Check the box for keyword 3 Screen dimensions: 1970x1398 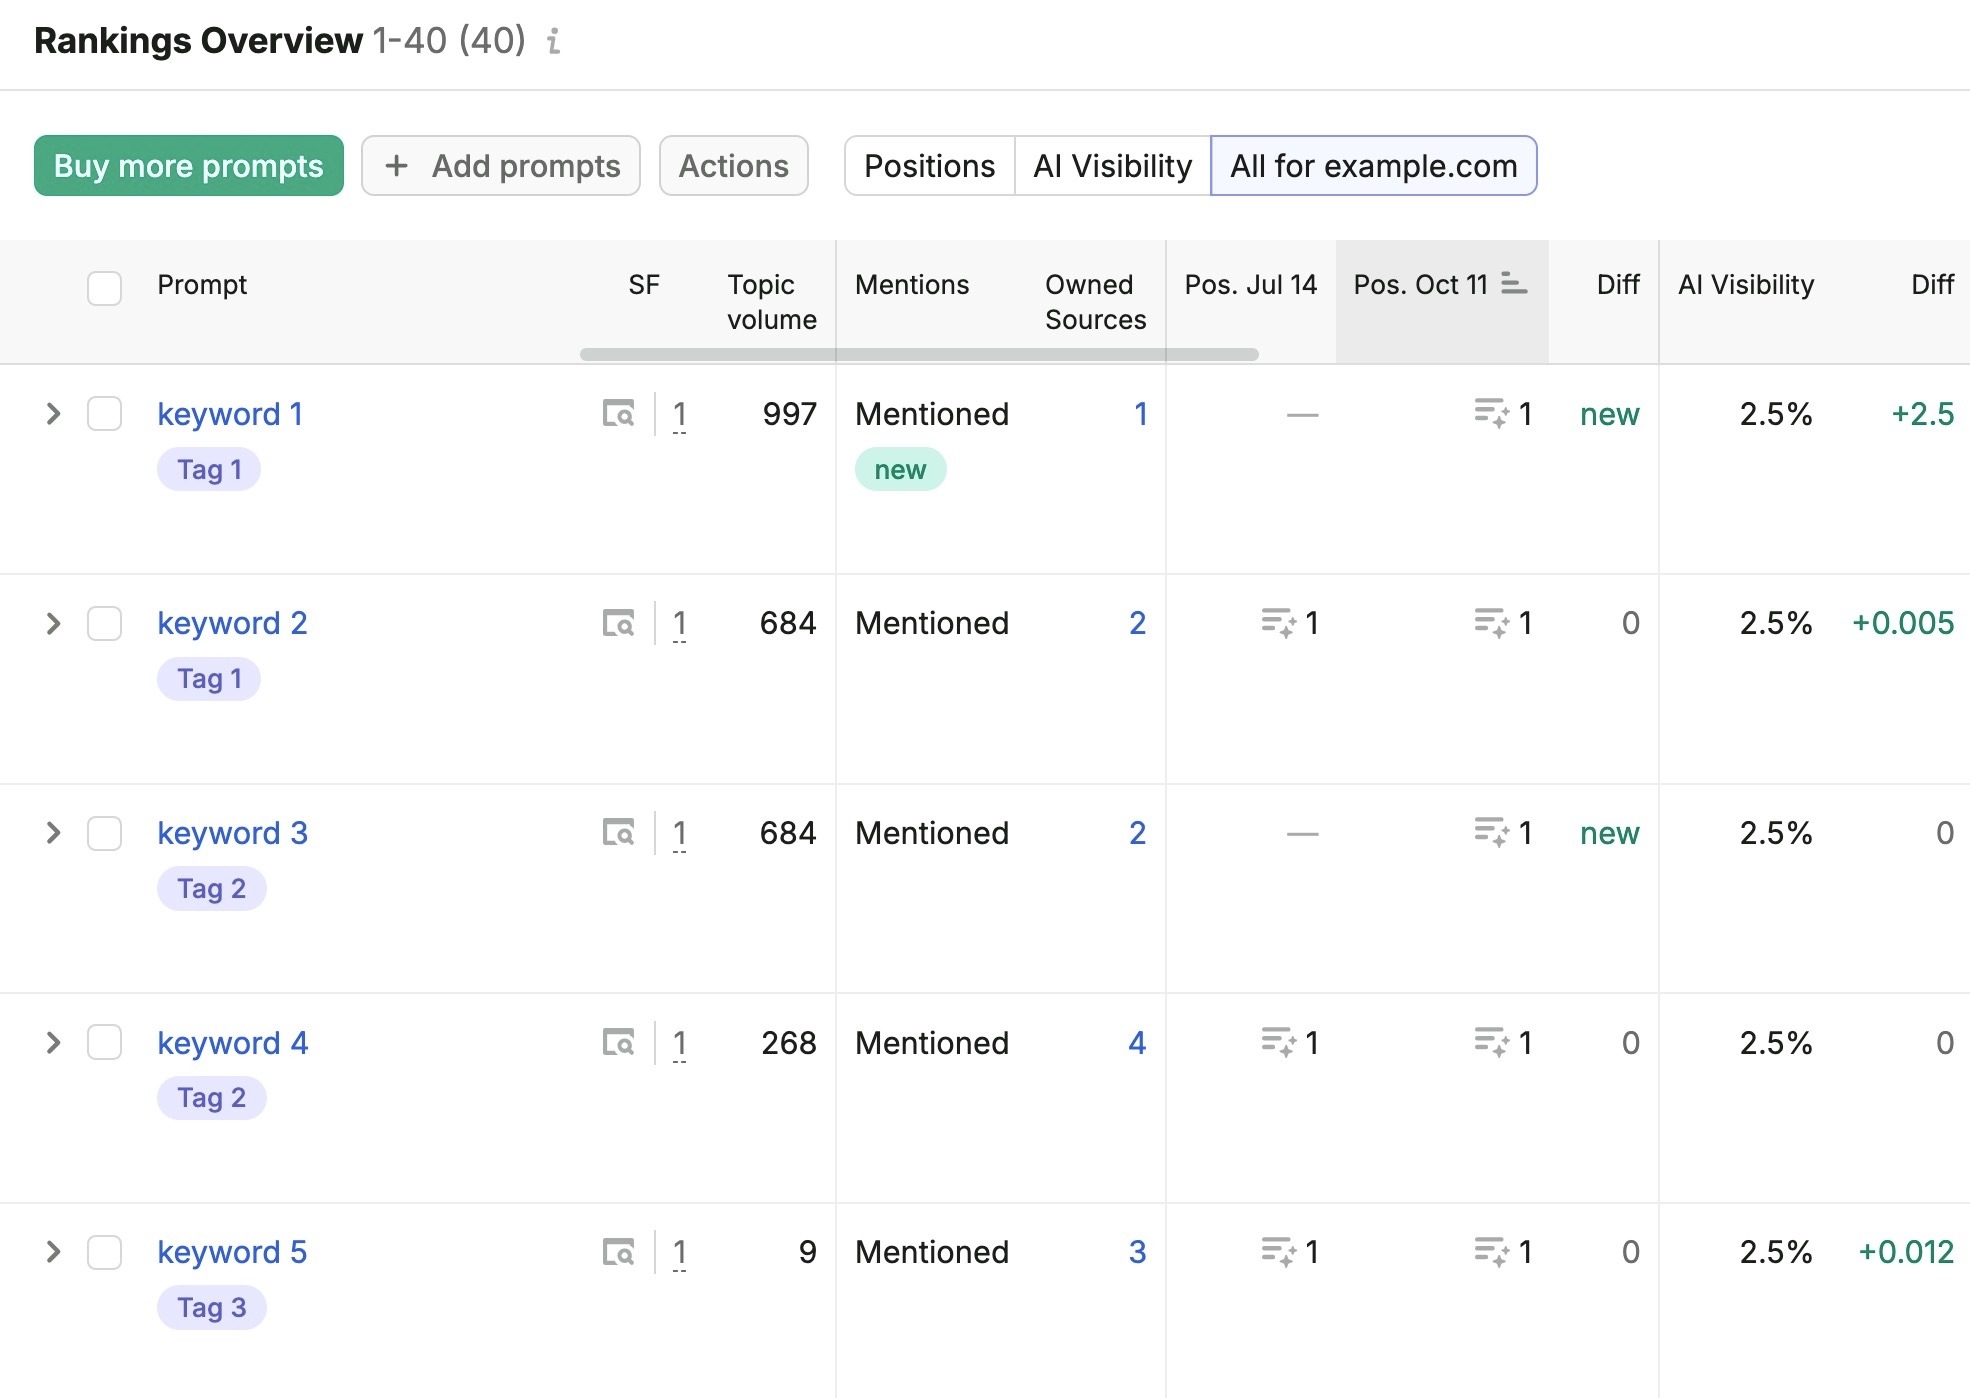point(104,832)
